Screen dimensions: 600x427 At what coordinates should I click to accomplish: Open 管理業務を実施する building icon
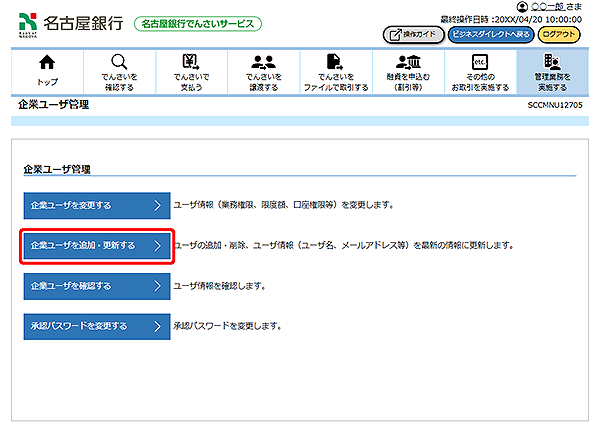[x=551, y=62]
